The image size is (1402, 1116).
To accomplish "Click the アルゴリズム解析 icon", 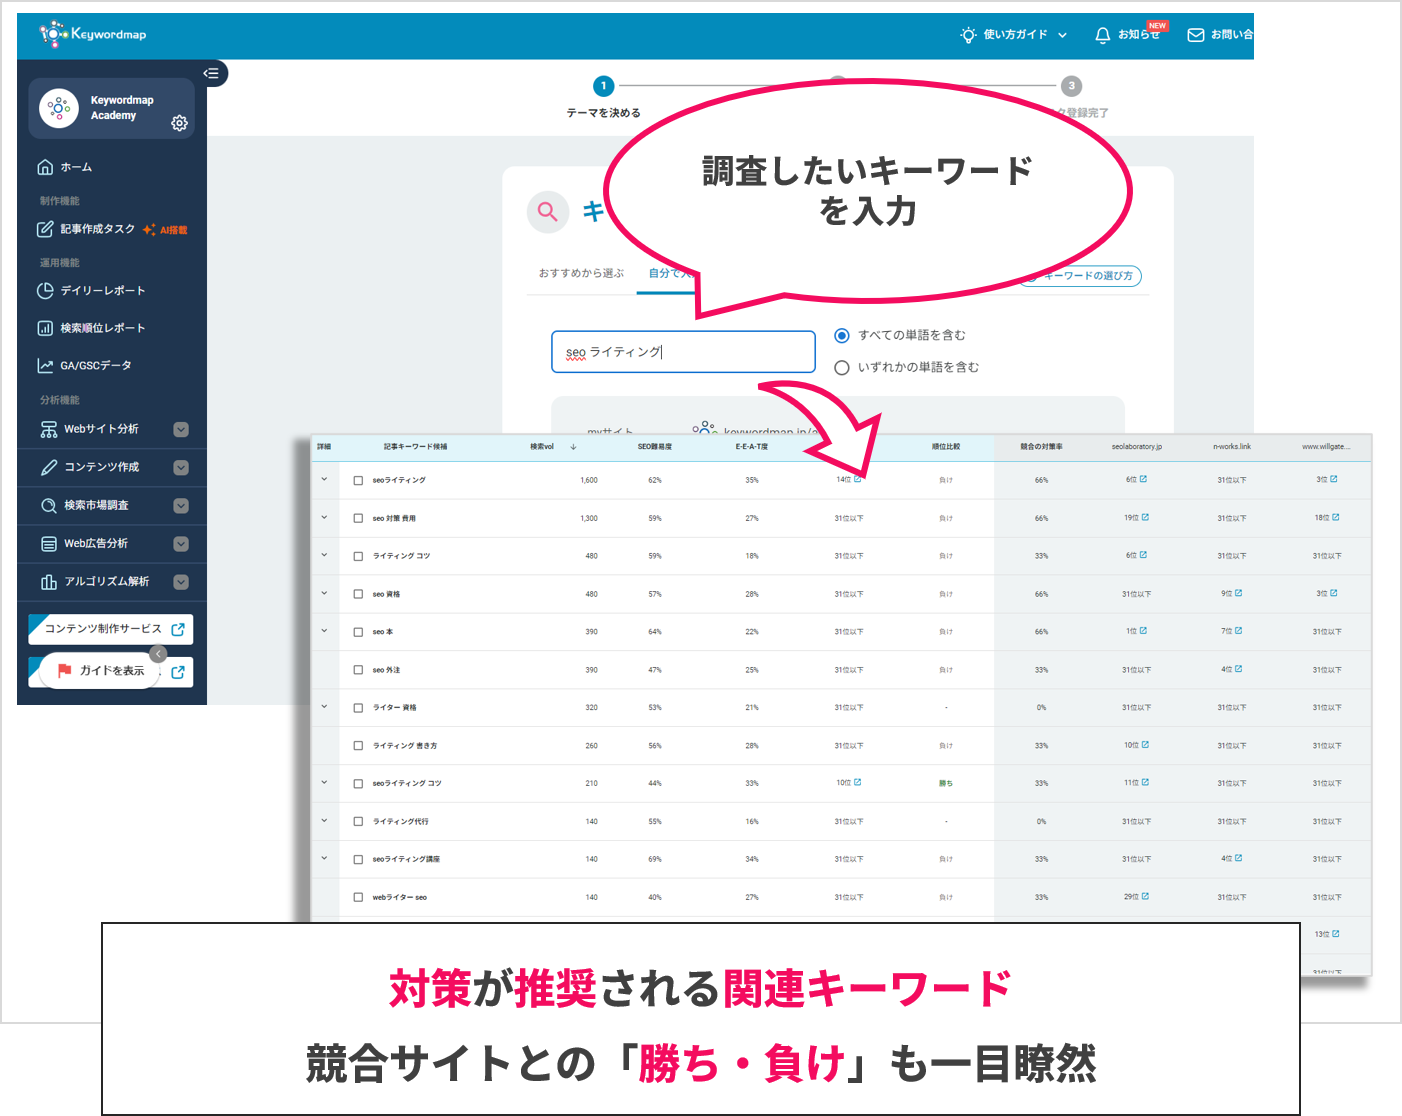I will point(49,582).
